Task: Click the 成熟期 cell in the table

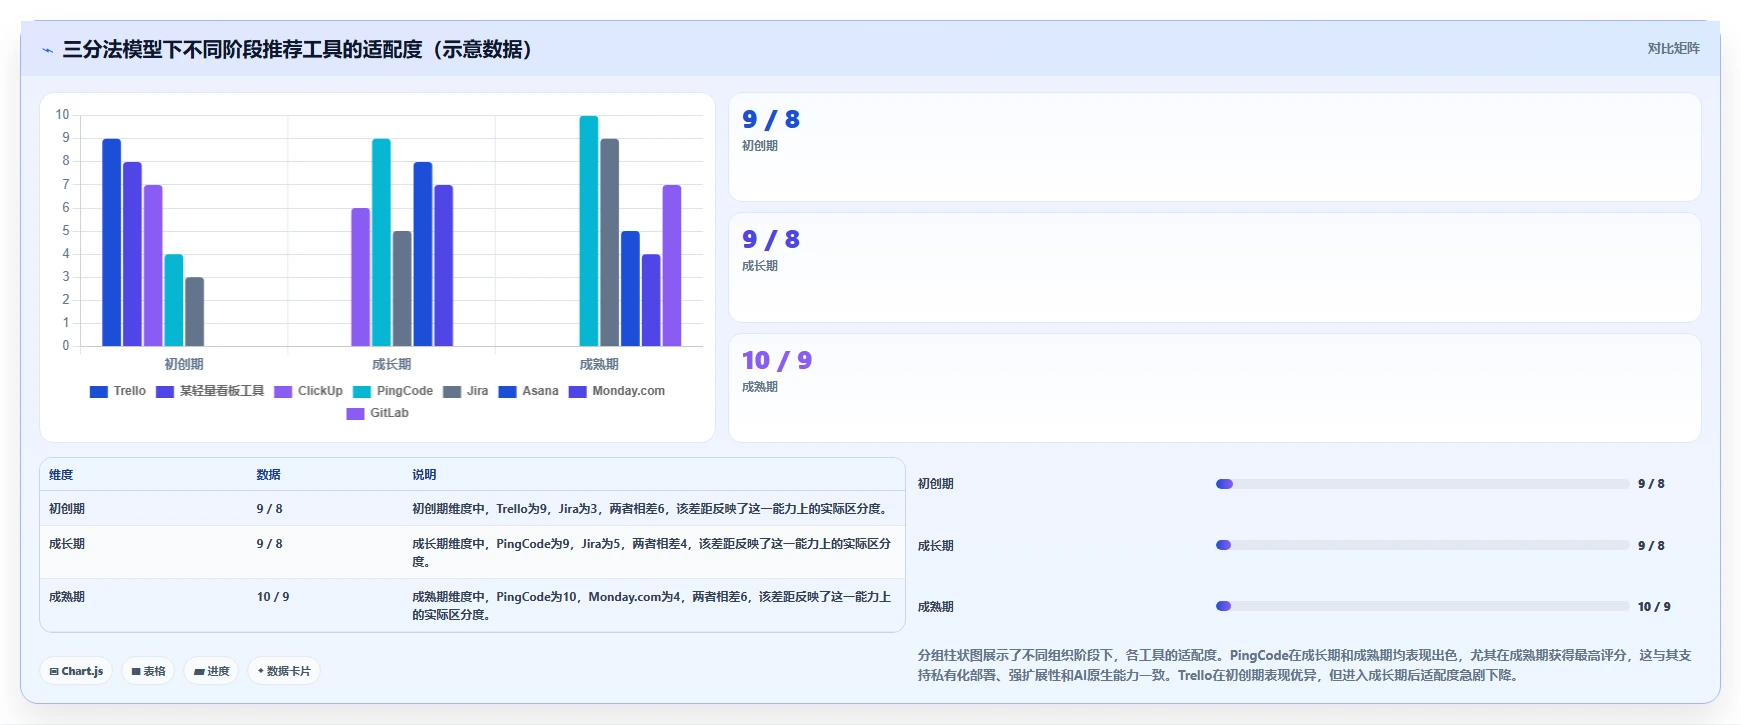Action: click(x=67, y=597)
